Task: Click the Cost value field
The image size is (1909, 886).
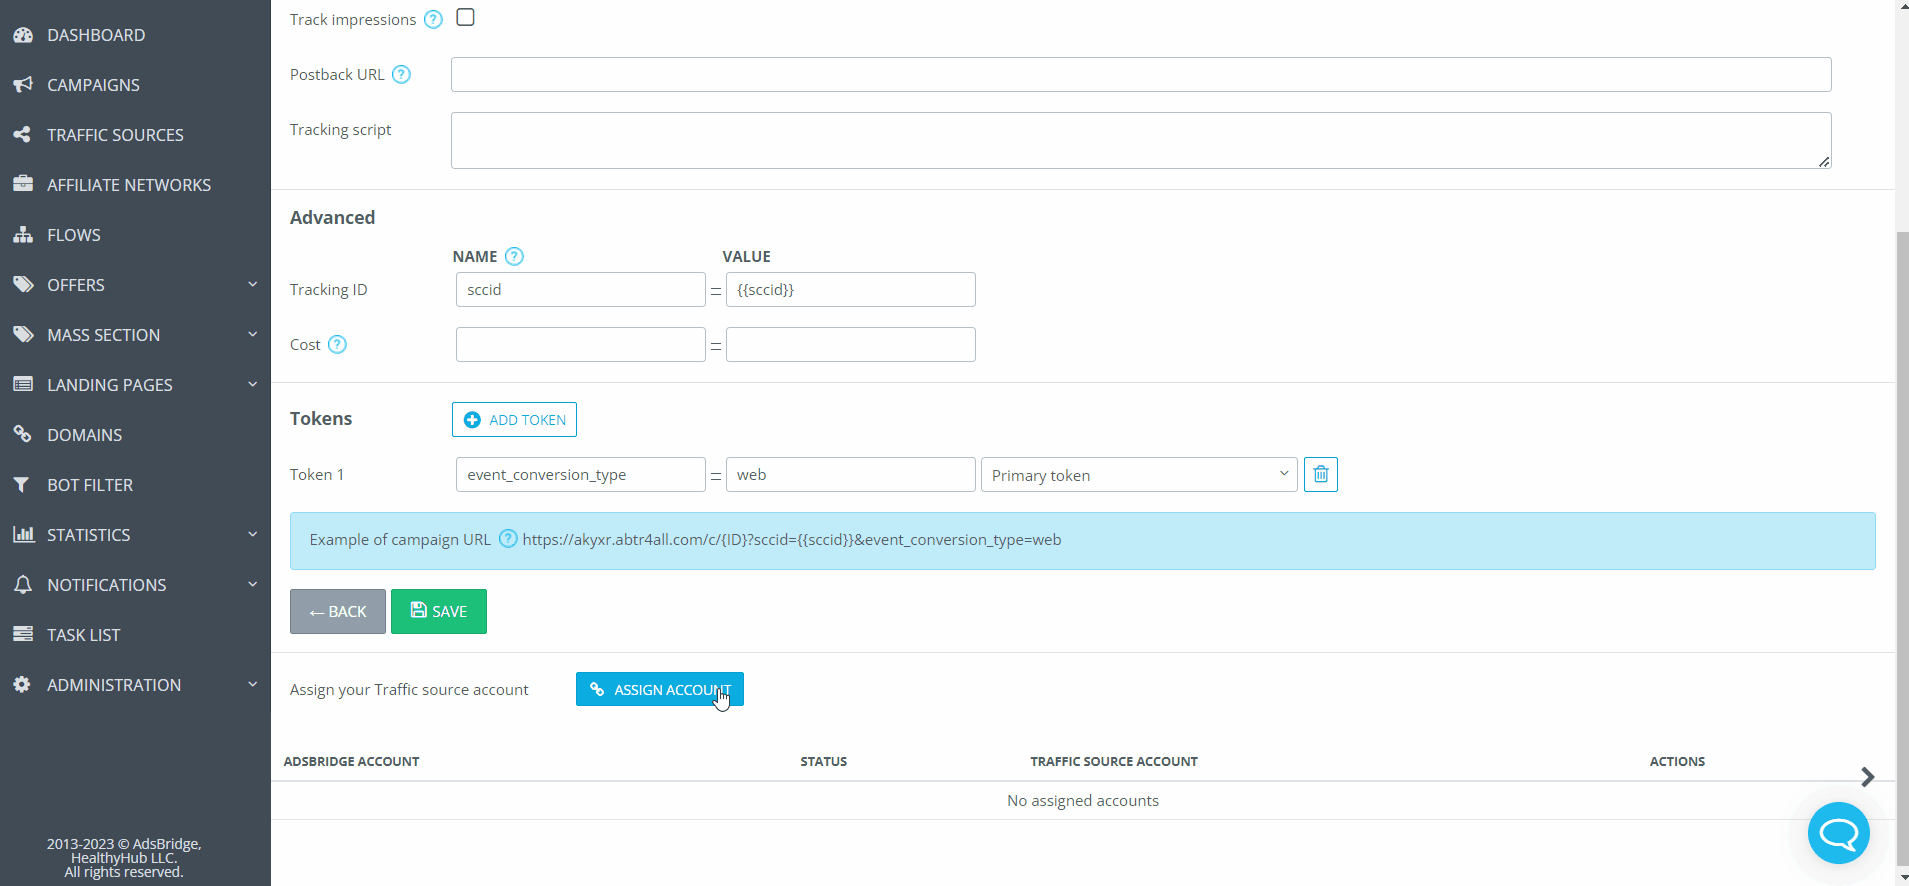Action: click(x=851, y=344)
